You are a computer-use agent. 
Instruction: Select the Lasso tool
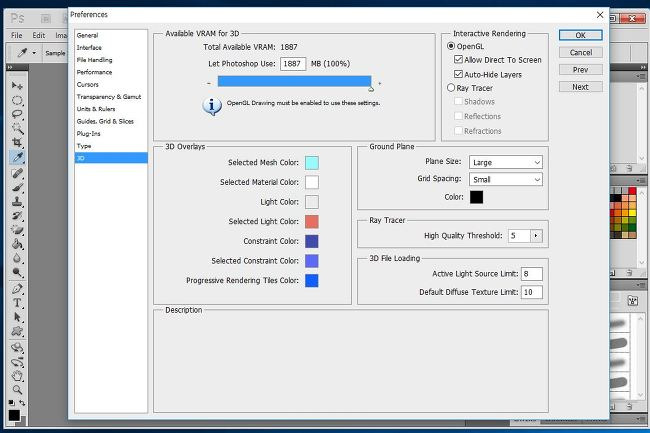tap(17, 114)
